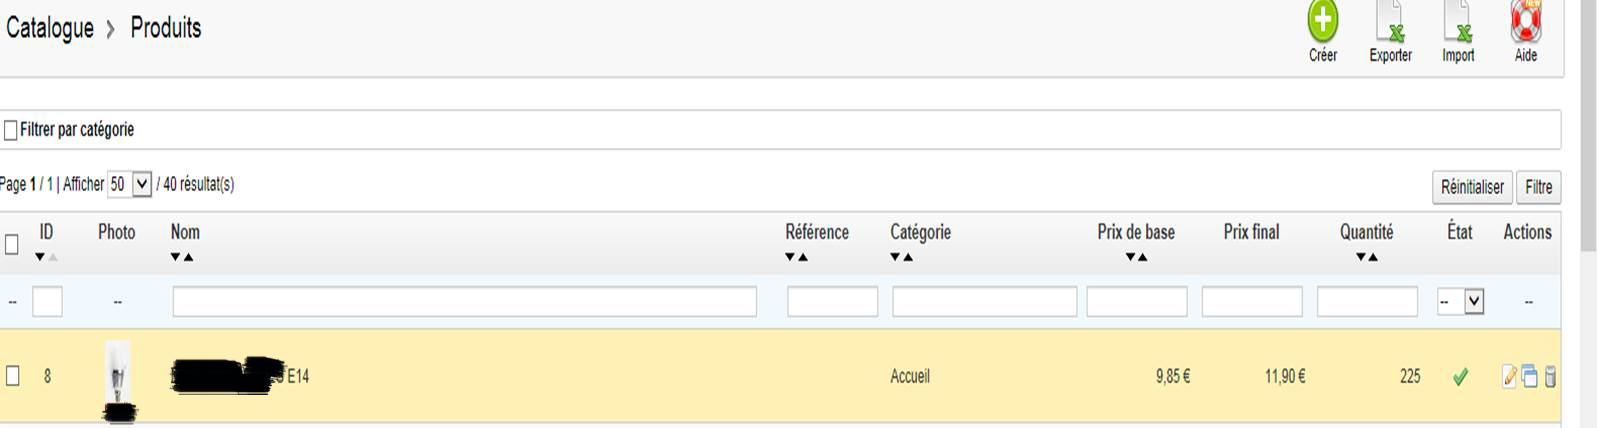The image size is (1597, 428).
Task: Open the Afficher 50 results dropdown
Action: click(x=129, y=184)
